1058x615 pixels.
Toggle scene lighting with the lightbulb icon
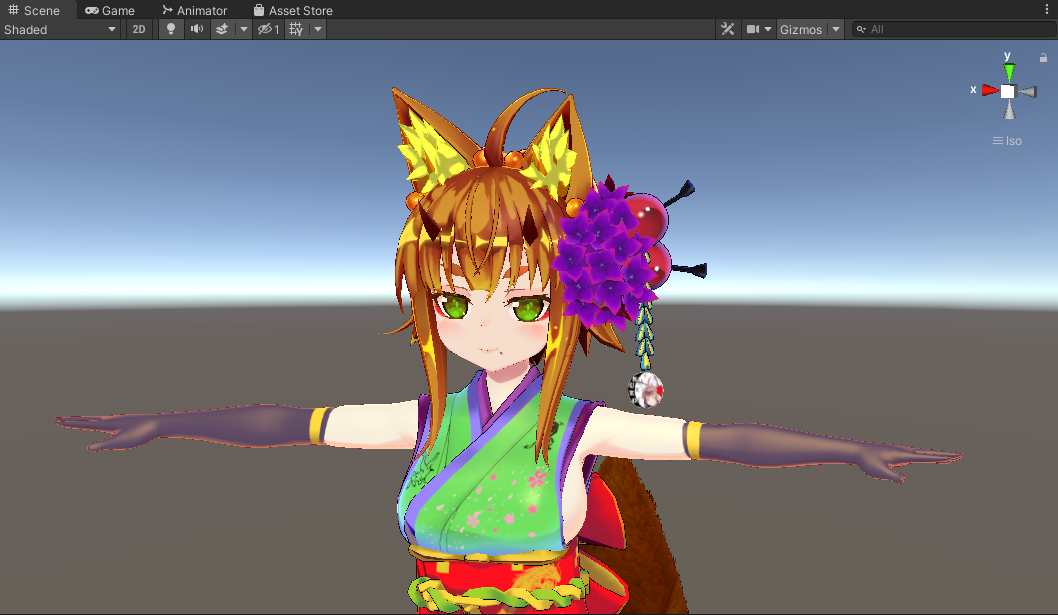(171, 29)
